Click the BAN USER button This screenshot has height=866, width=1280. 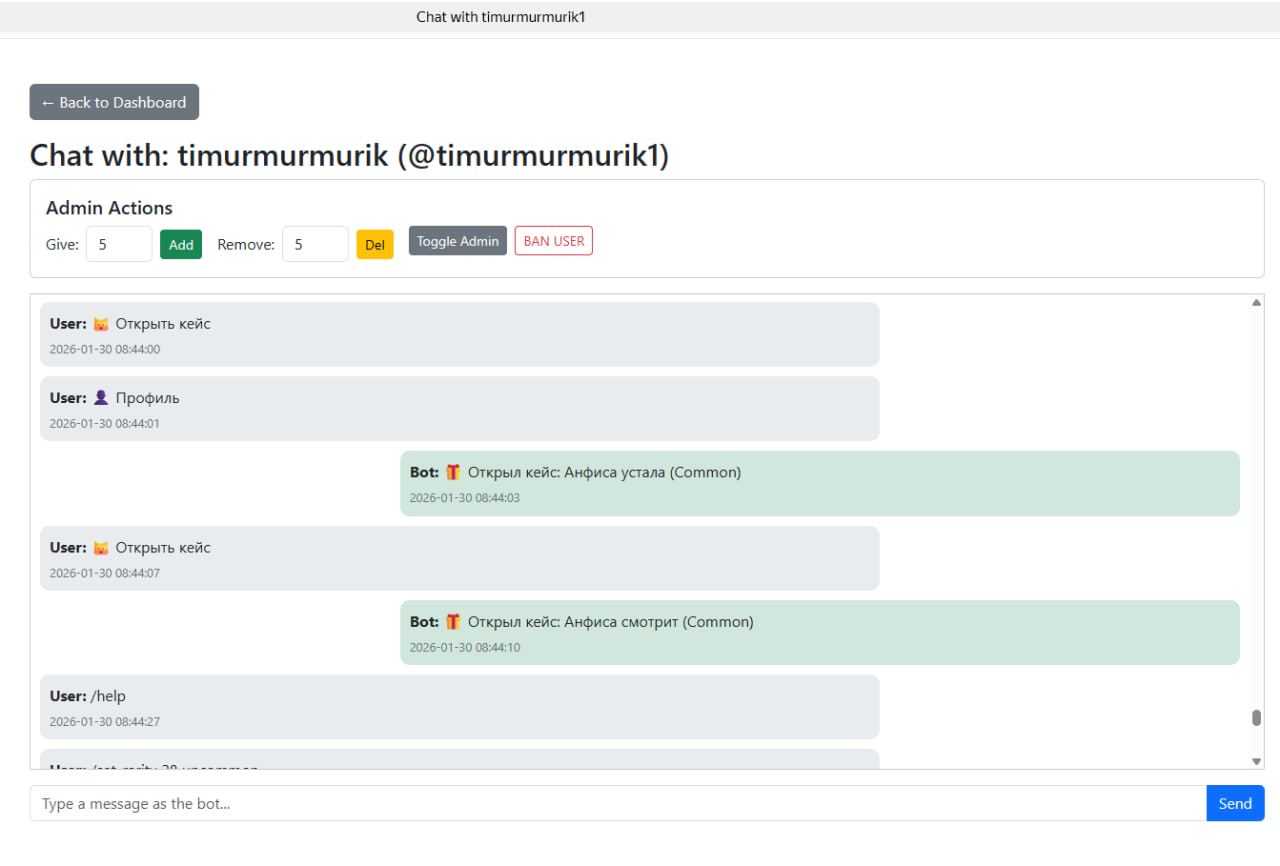click(x=554, y=241)
